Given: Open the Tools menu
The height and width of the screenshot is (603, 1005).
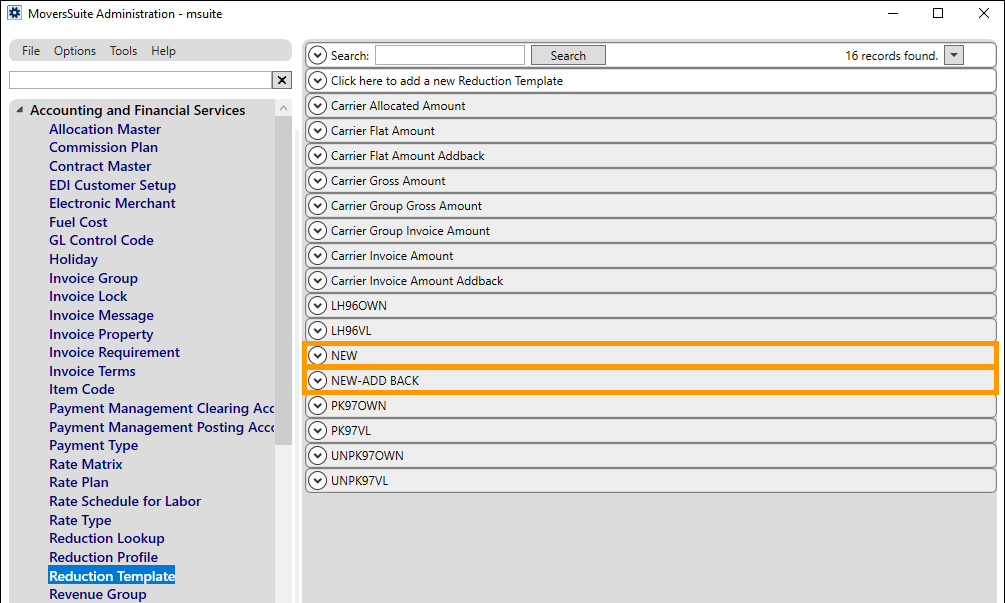Looking at the screenshot, I should point(123,51).
